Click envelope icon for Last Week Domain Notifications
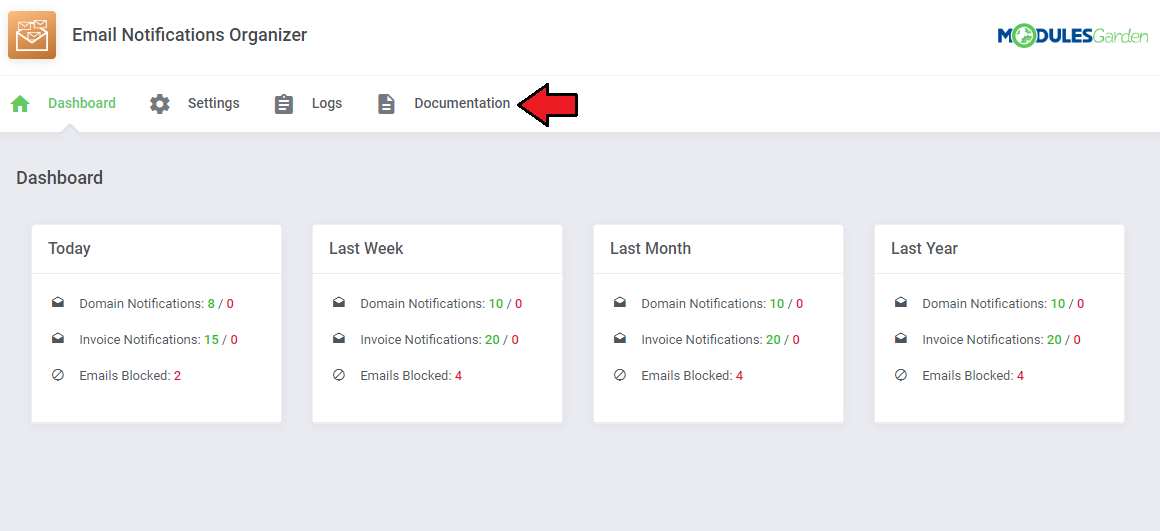This screenshot has width=1160, height=531. [339, 302]
